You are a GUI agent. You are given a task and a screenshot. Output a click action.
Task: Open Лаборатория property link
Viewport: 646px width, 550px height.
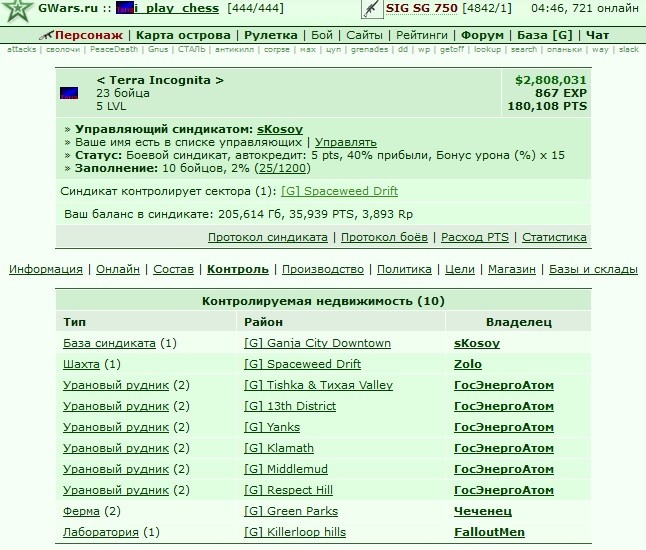pos(101,532)
